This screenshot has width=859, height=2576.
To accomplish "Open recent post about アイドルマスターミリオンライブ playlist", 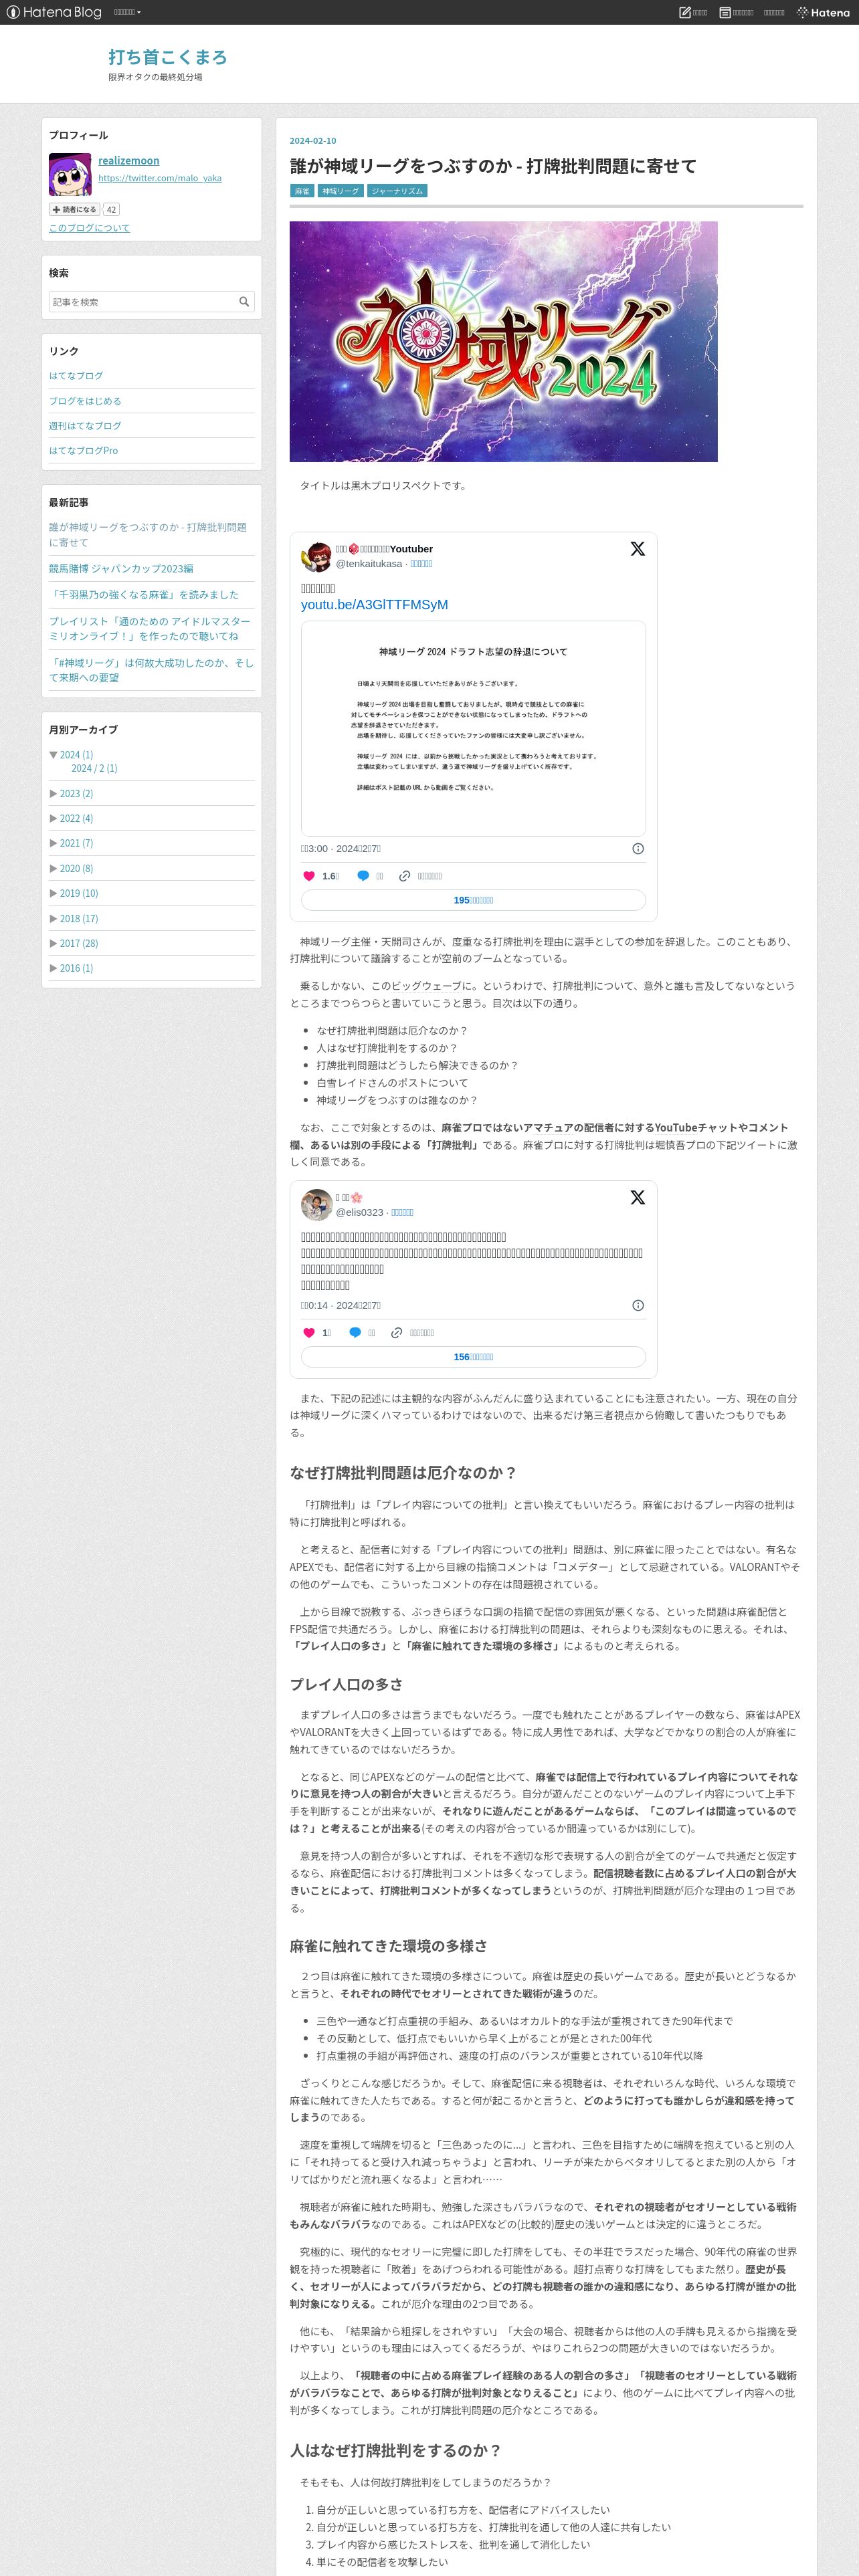I will pyautogui.click(x=150, y=628).
